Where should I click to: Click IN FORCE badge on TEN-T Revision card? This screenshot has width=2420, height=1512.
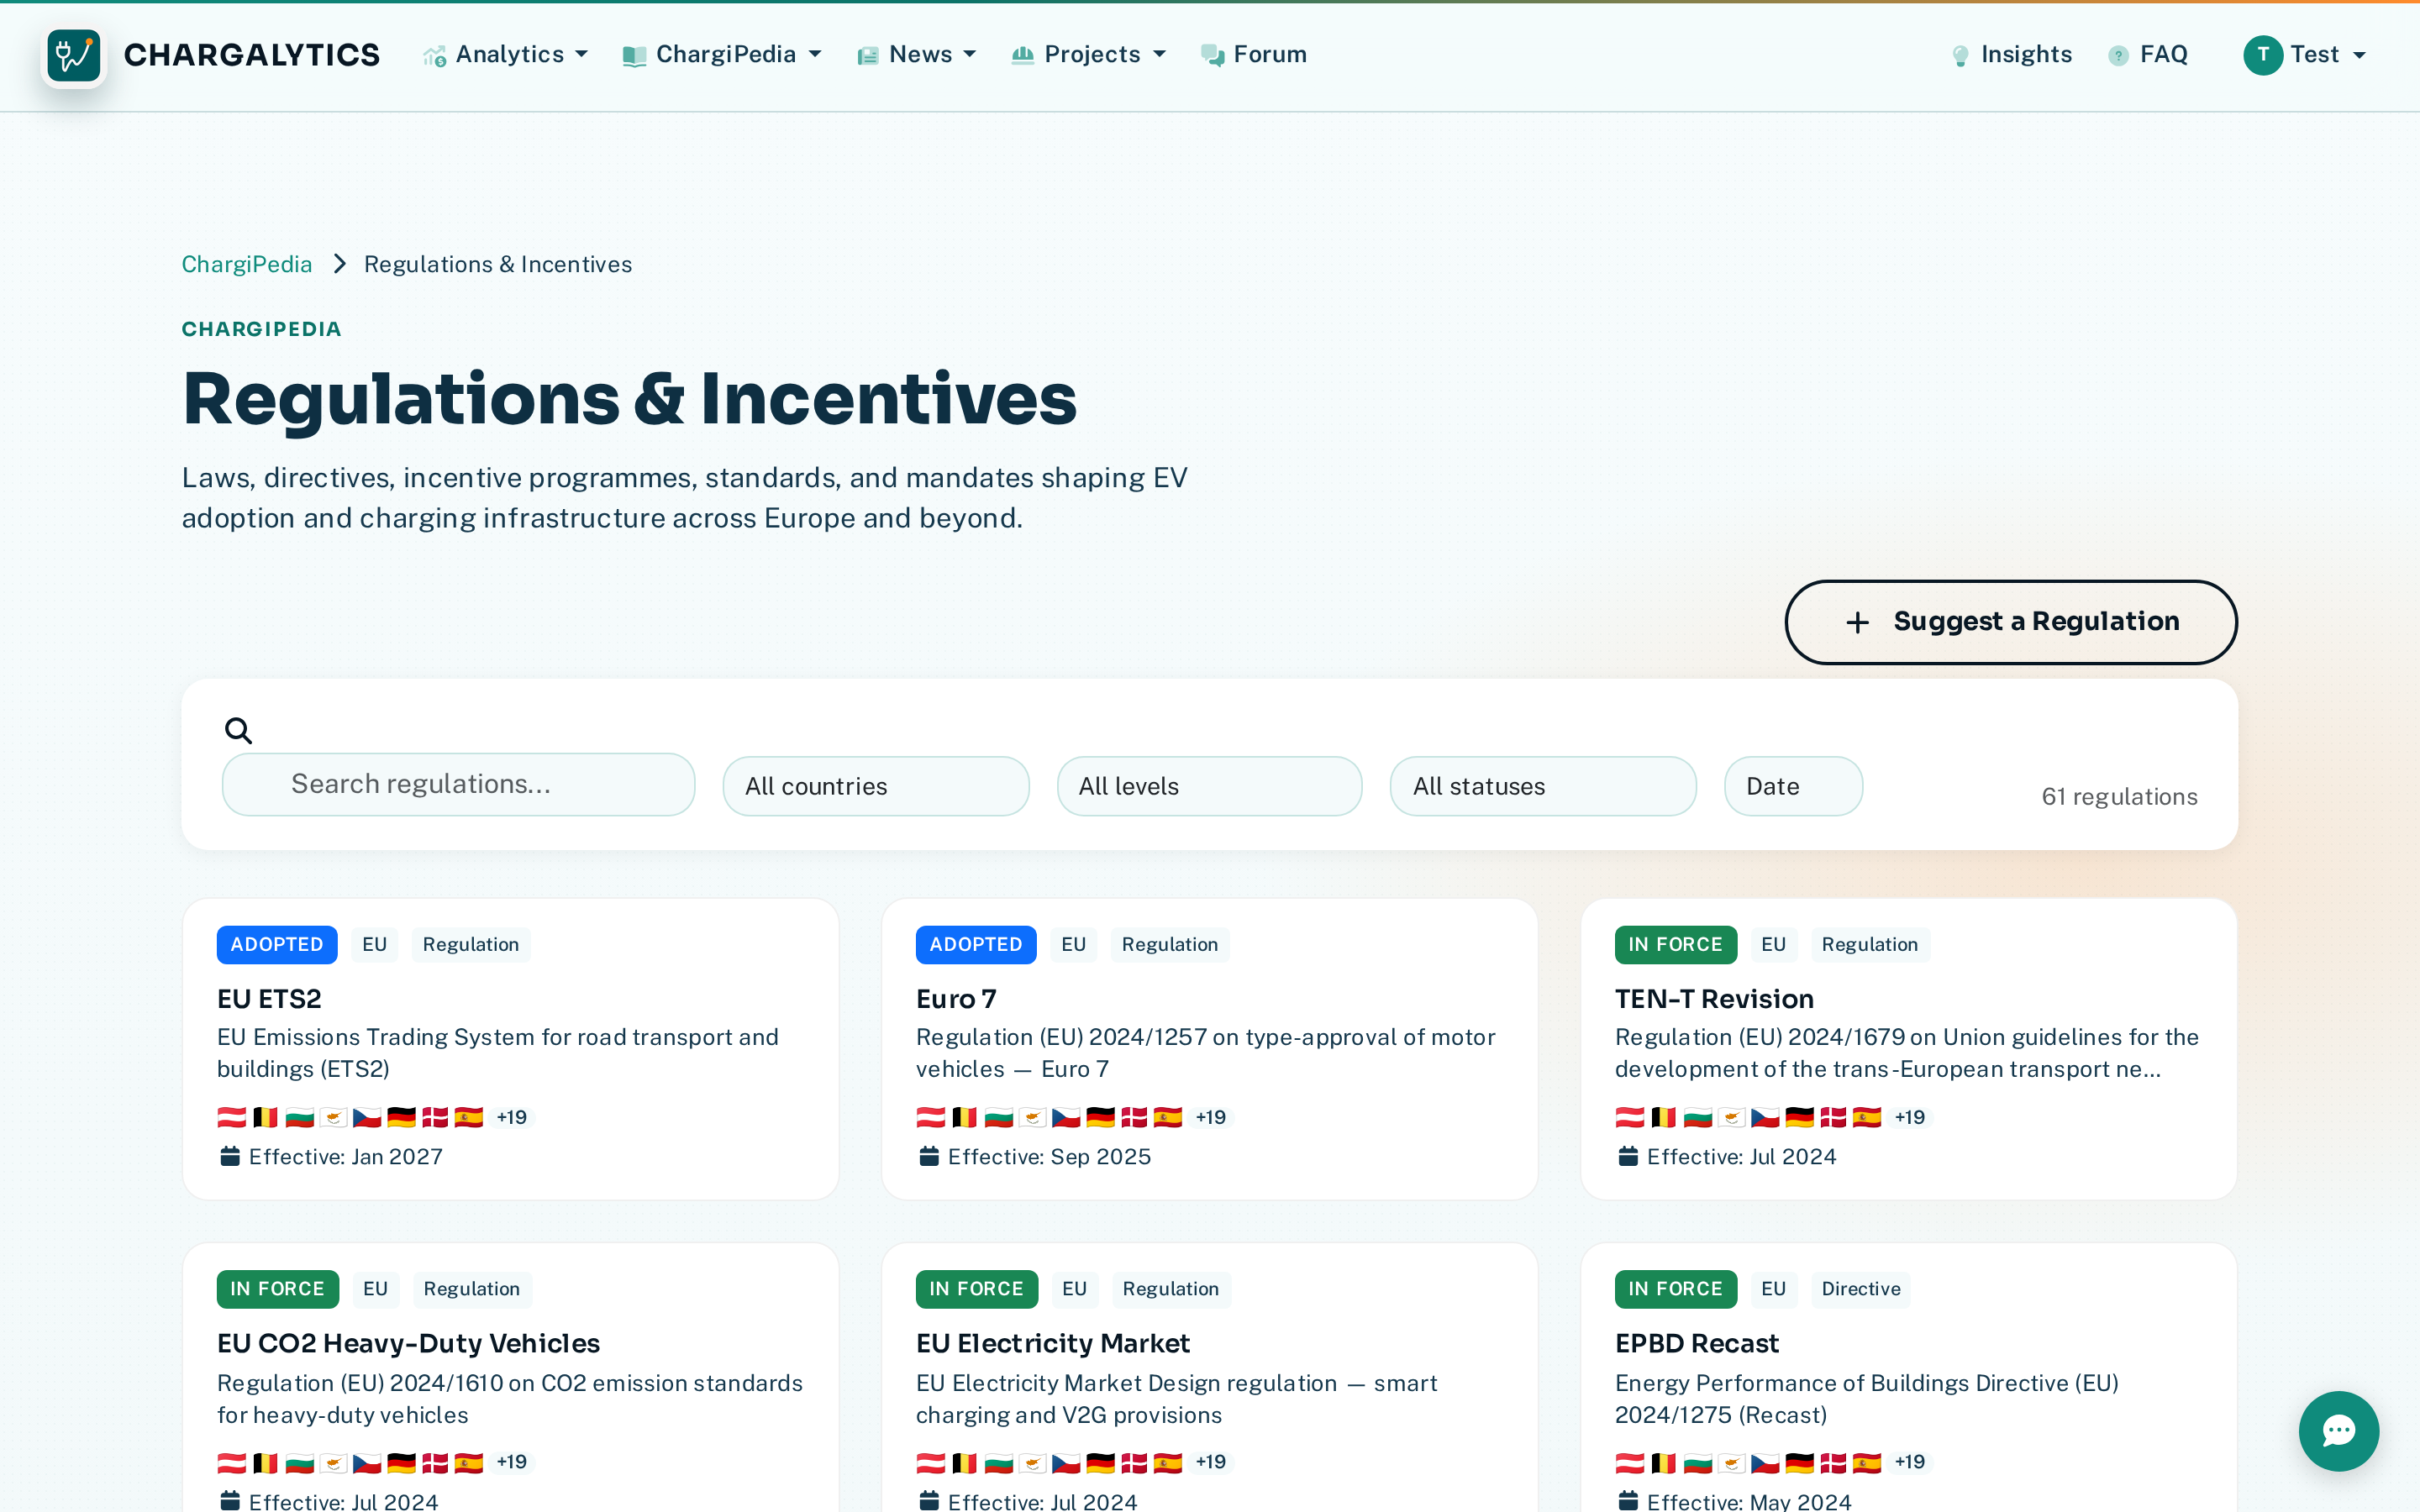click(1675, 944)
